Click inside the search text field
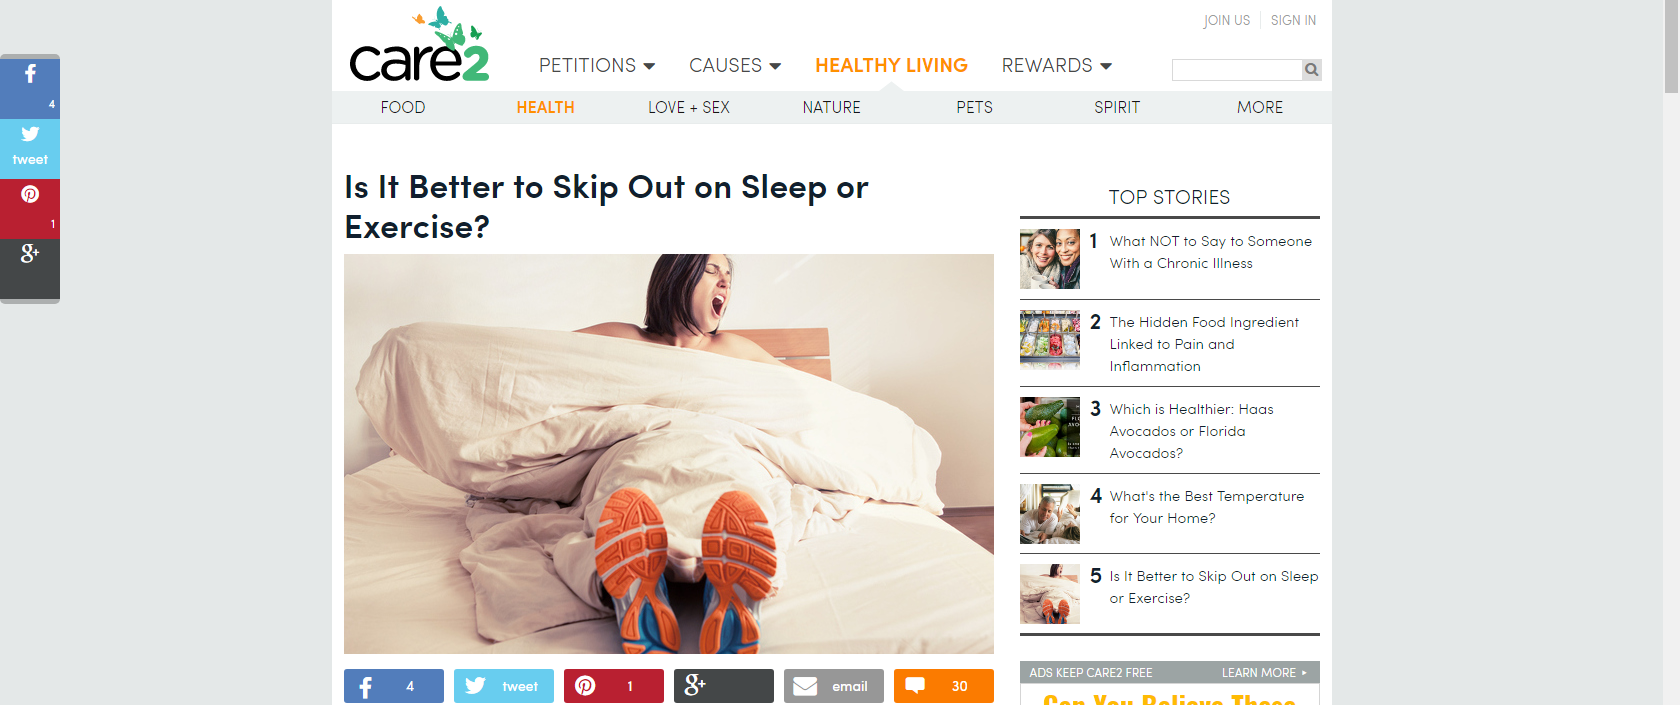Screen dimensions: 1680x705 pos(1237,69)
